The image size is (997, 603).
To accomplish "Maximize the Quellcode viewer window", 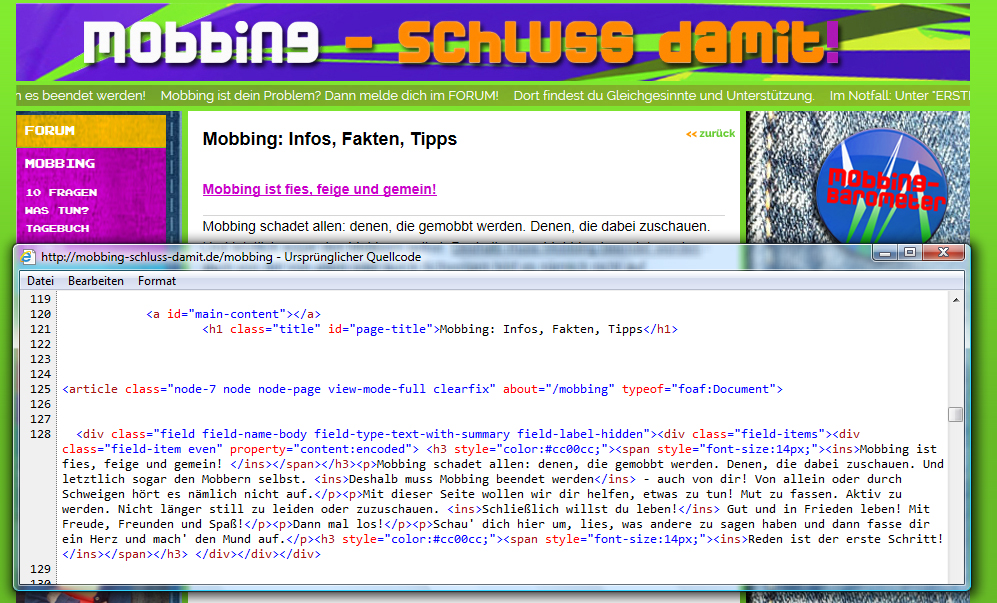I will (x=912, y=253).
